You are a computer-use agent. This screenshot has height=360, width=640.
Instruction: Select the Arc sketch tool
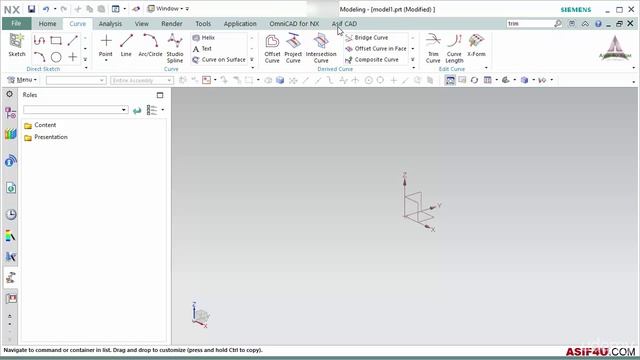tap(39, 57)
